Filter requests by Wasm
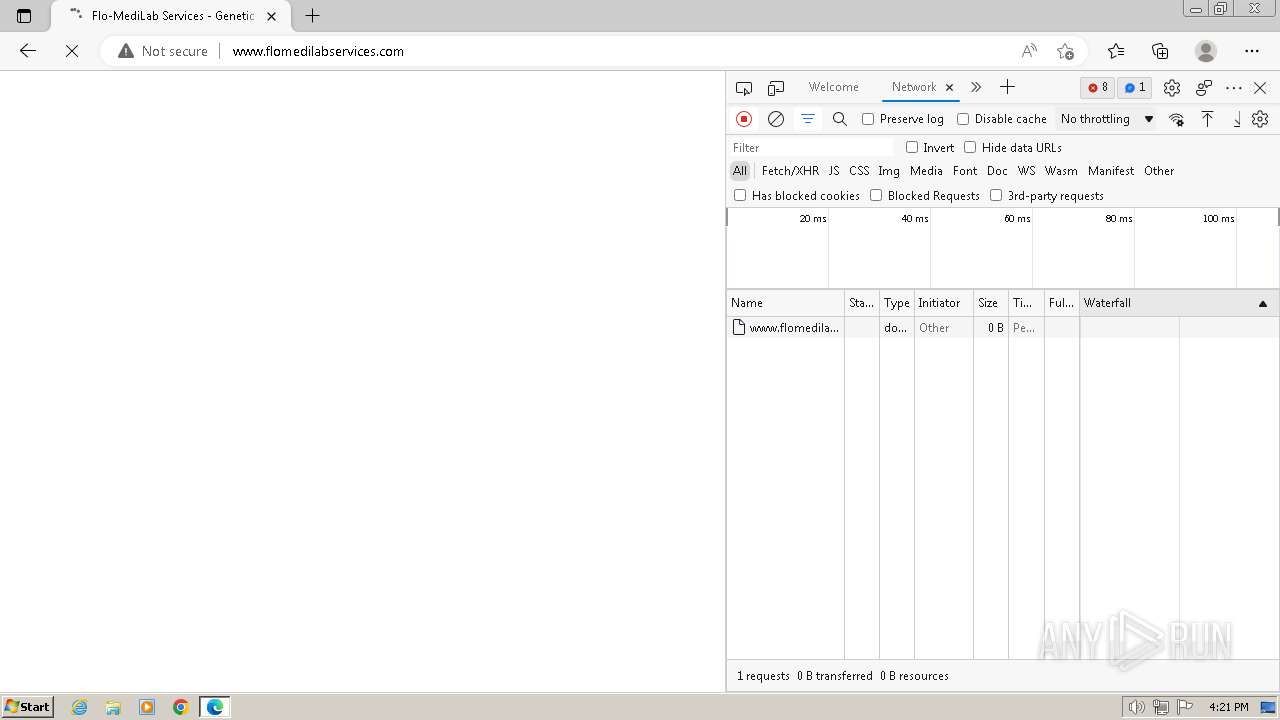Image resolution: width=1280 pixels, height=720 pixels. (1061, 171)
